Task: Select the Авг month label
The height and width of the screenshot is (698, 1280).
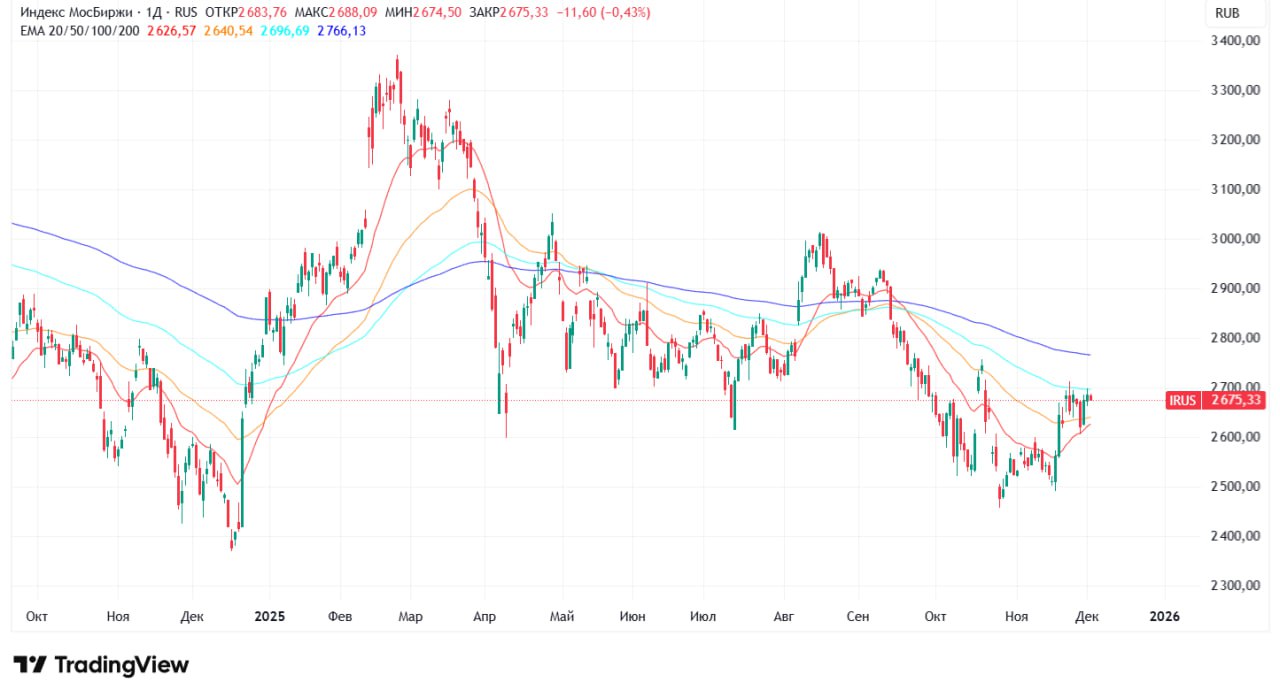Action: pos(784,617)
